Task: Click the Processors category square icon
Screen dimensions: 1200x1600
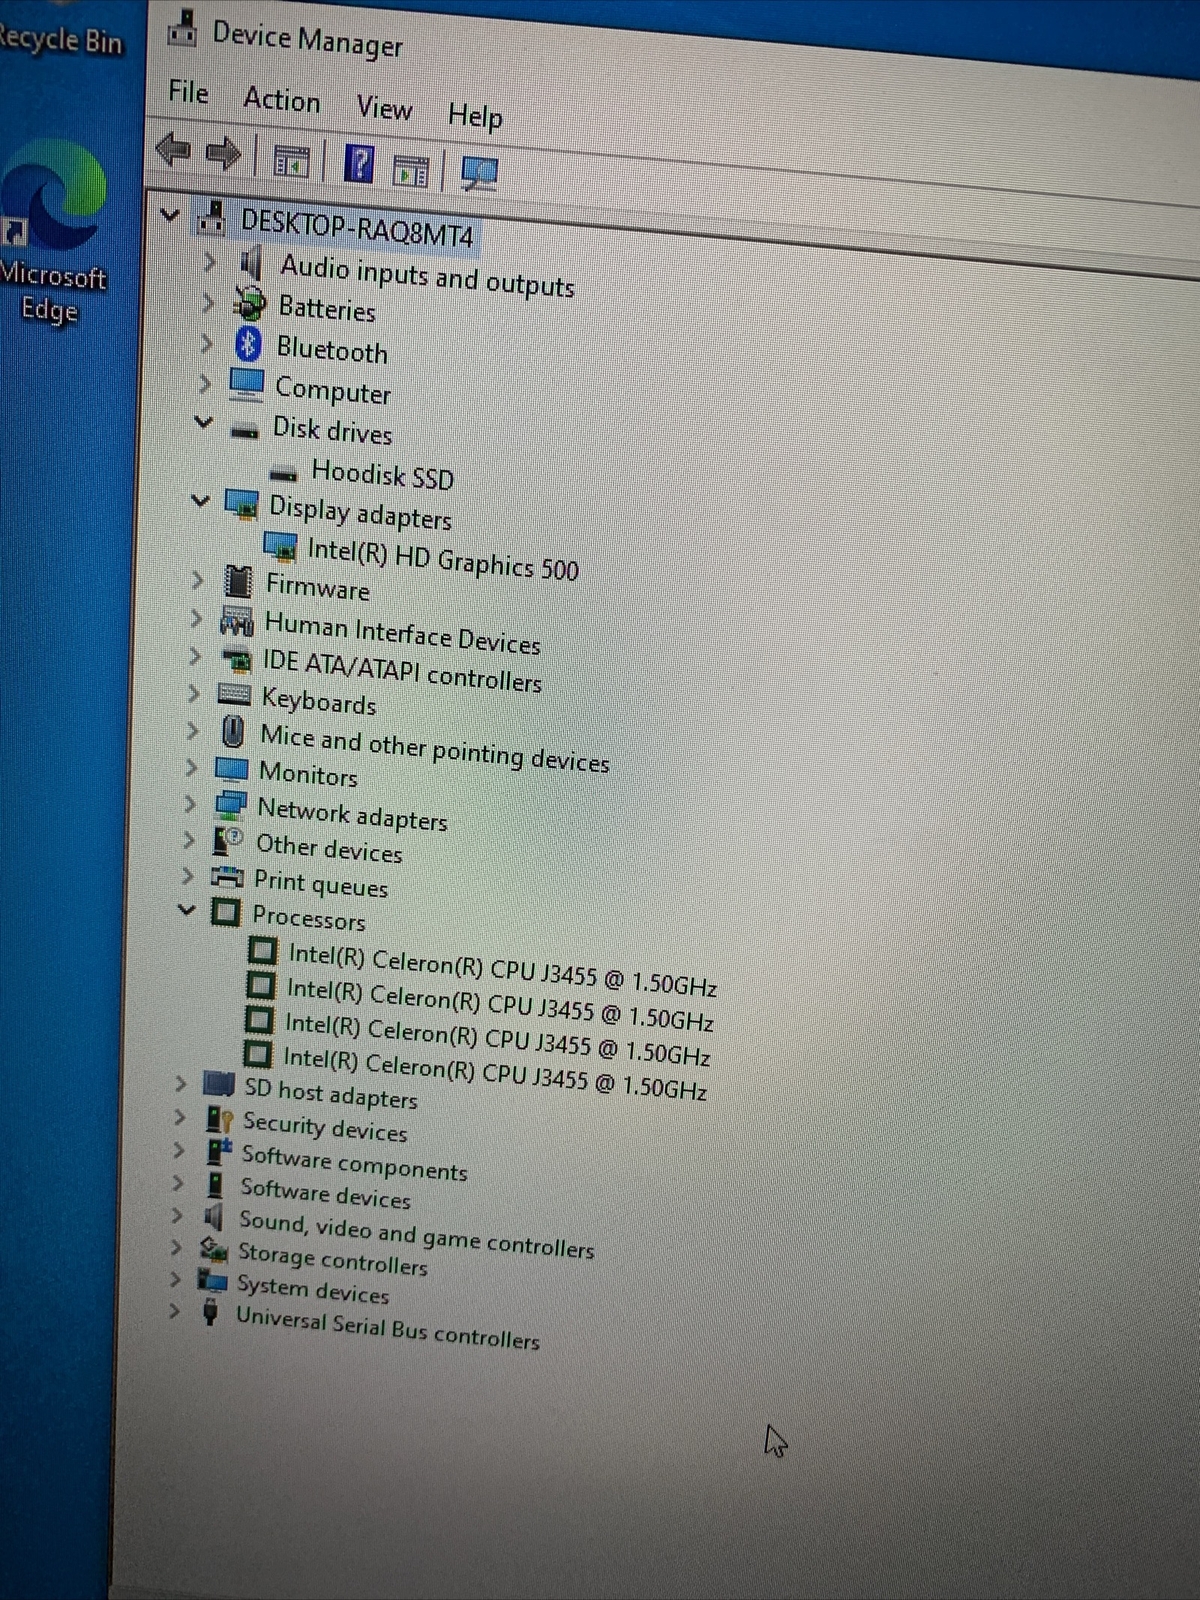Action: [226, 912]
